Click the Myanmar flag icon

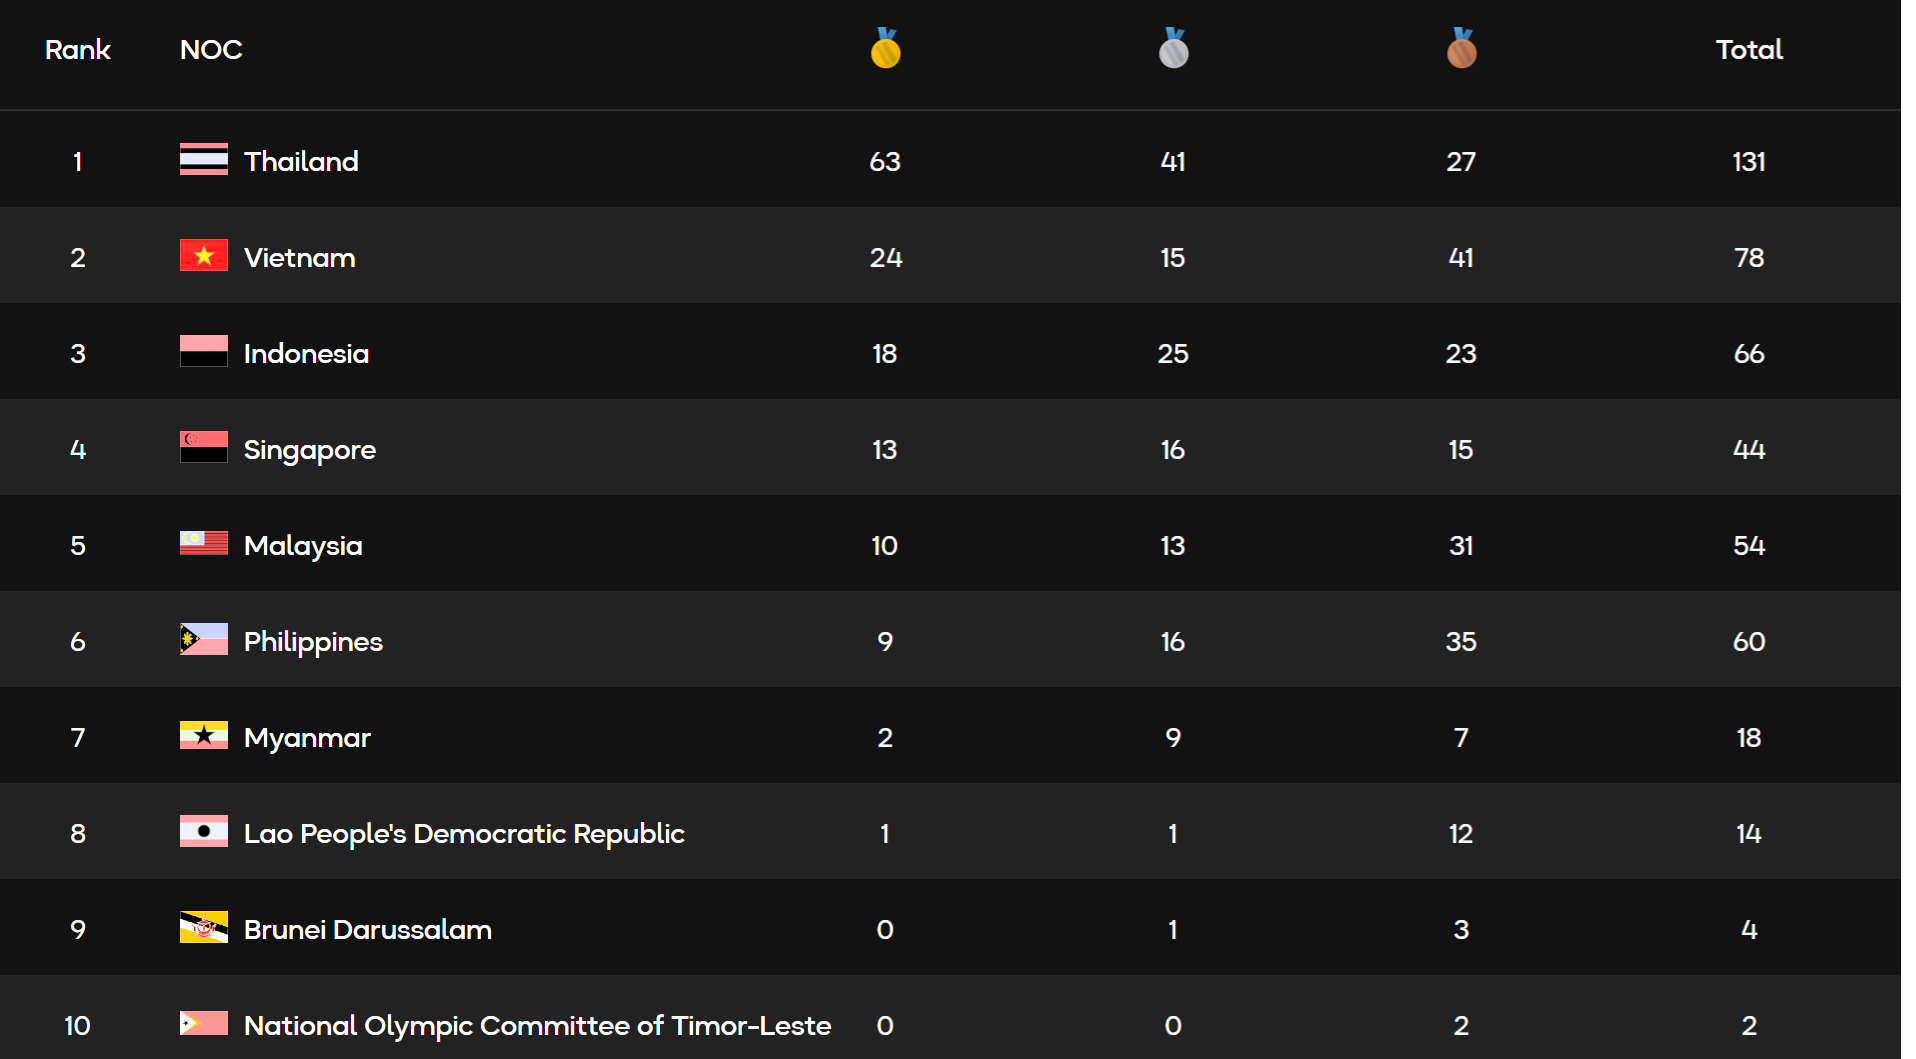point(204,736)
